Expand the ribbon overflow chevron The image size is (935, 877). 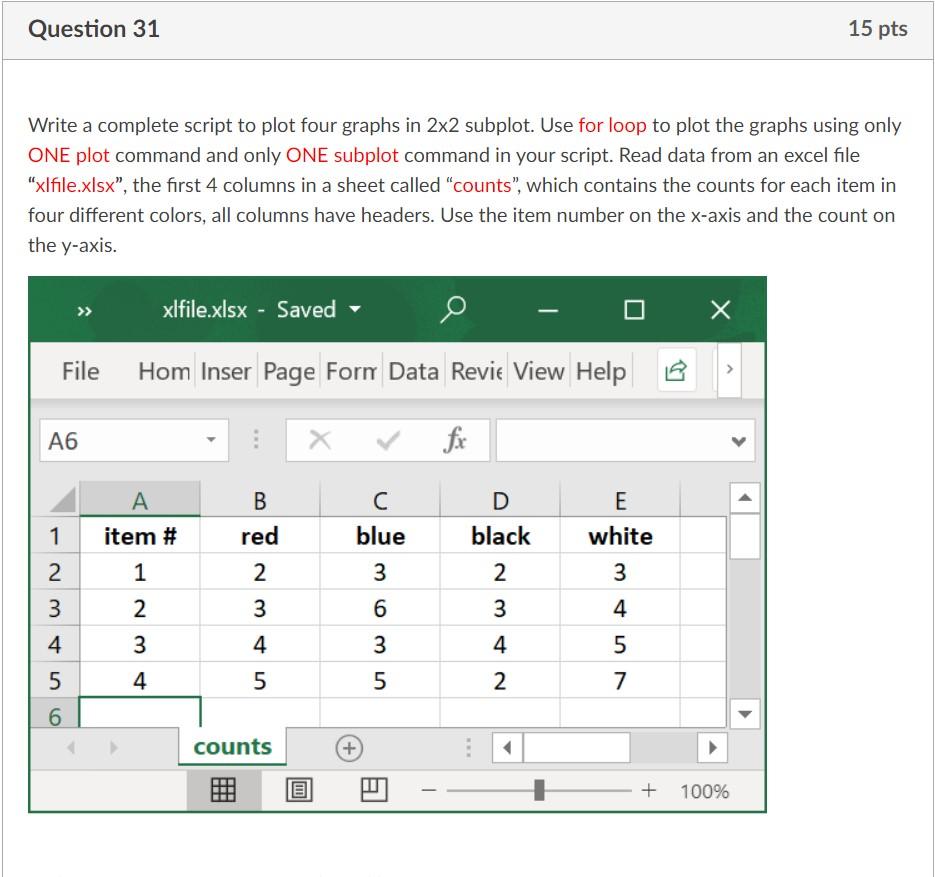(729, 369)
